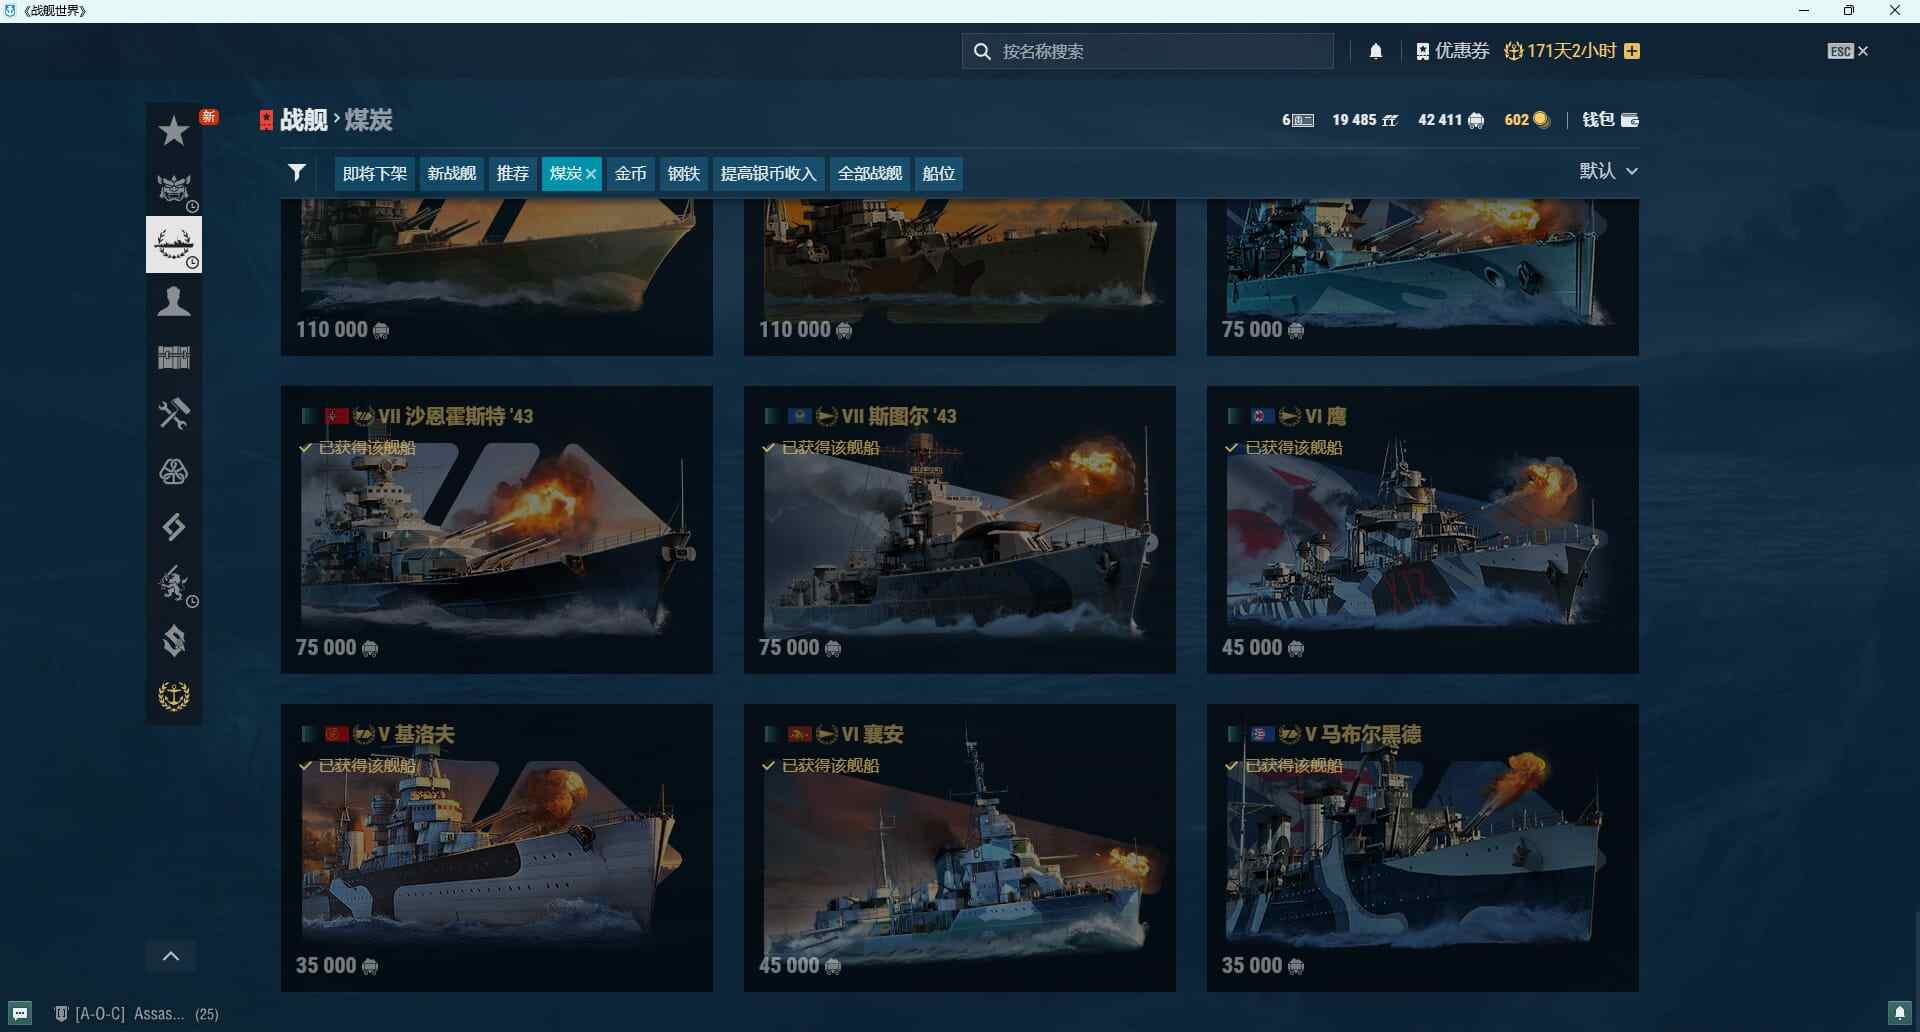
Task: Toggle the 新战舰 filter chip
Action: click(452, 173)
